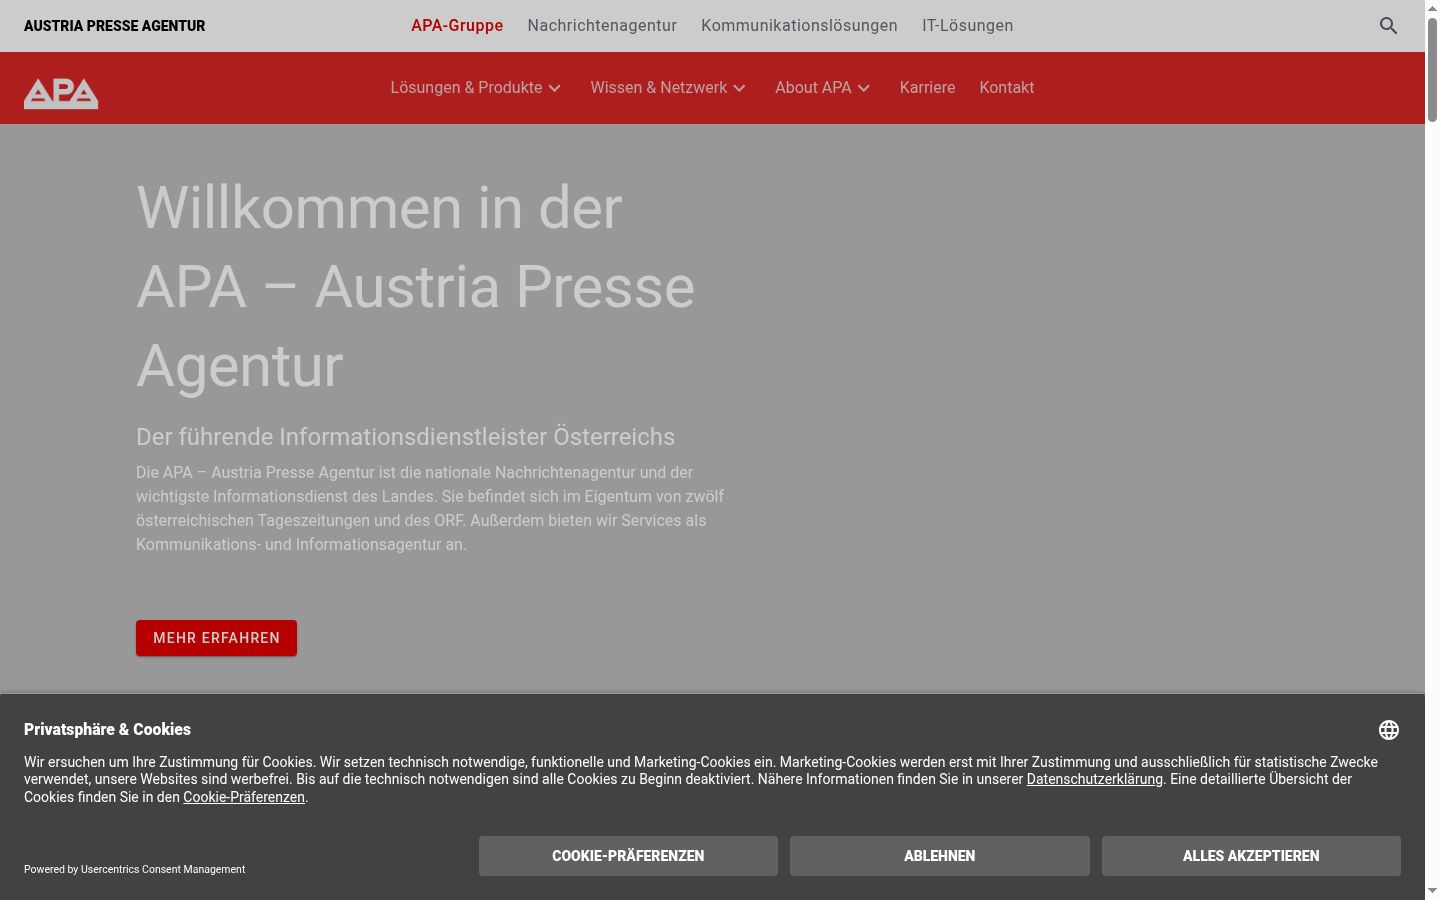Open the search magnifier icon

1388,26
